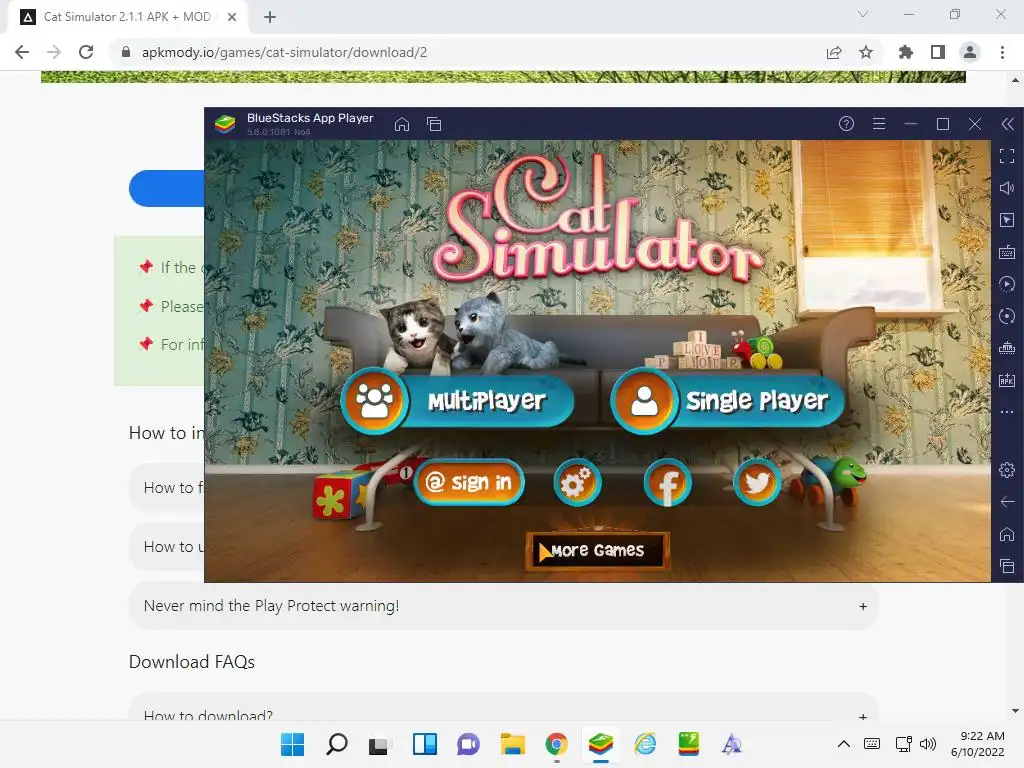Open Task View from taskbar
1024x768 pixels.
coord(378,744)
